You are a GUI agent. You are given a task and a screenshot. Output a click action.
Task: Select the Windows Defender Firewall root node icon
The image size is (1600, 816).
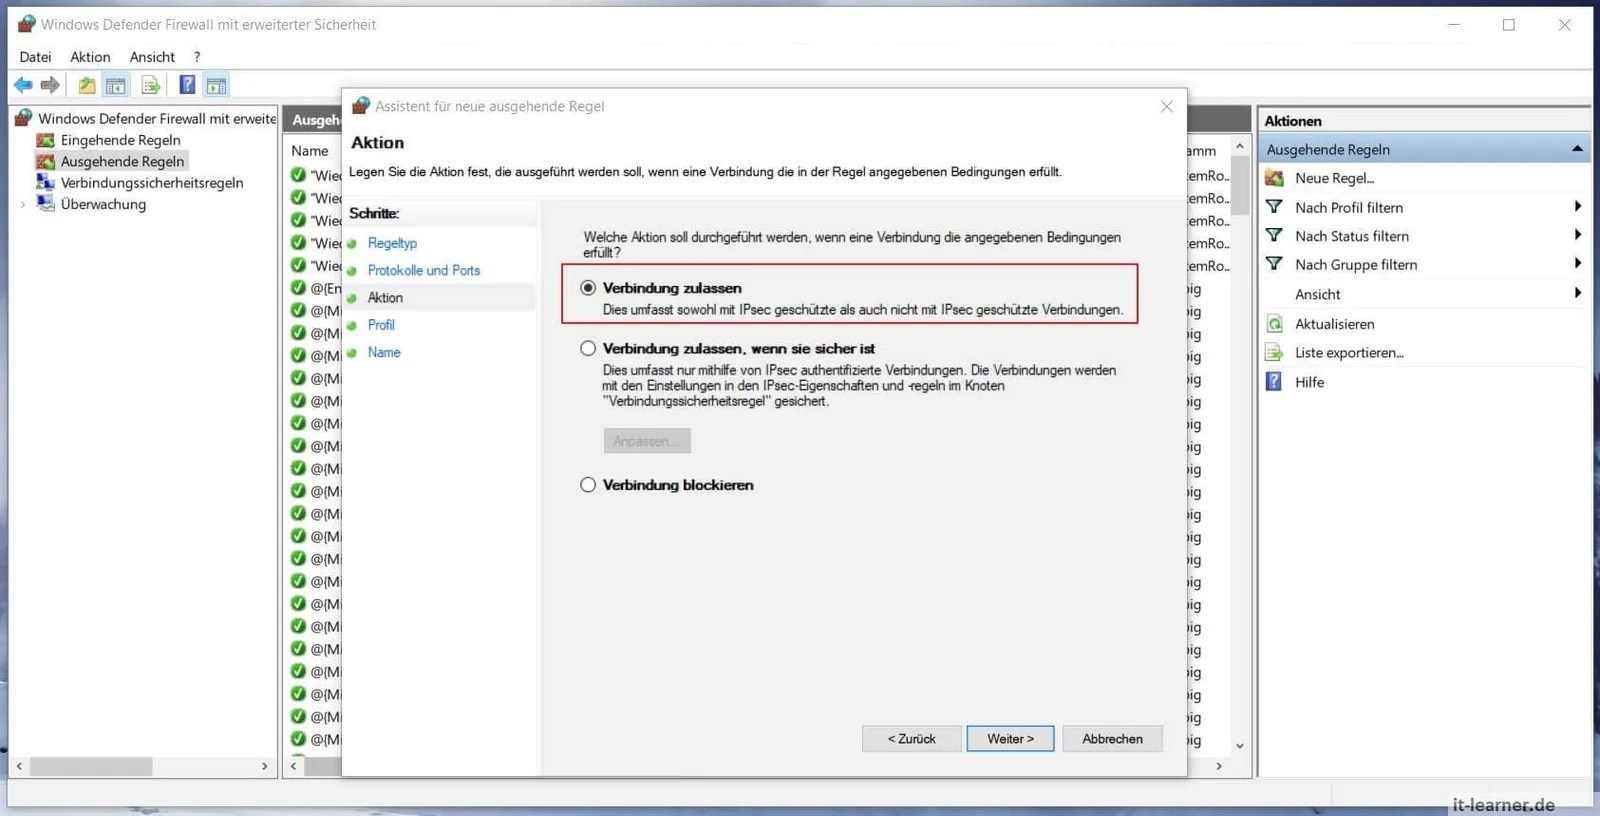tap(24, 118)
